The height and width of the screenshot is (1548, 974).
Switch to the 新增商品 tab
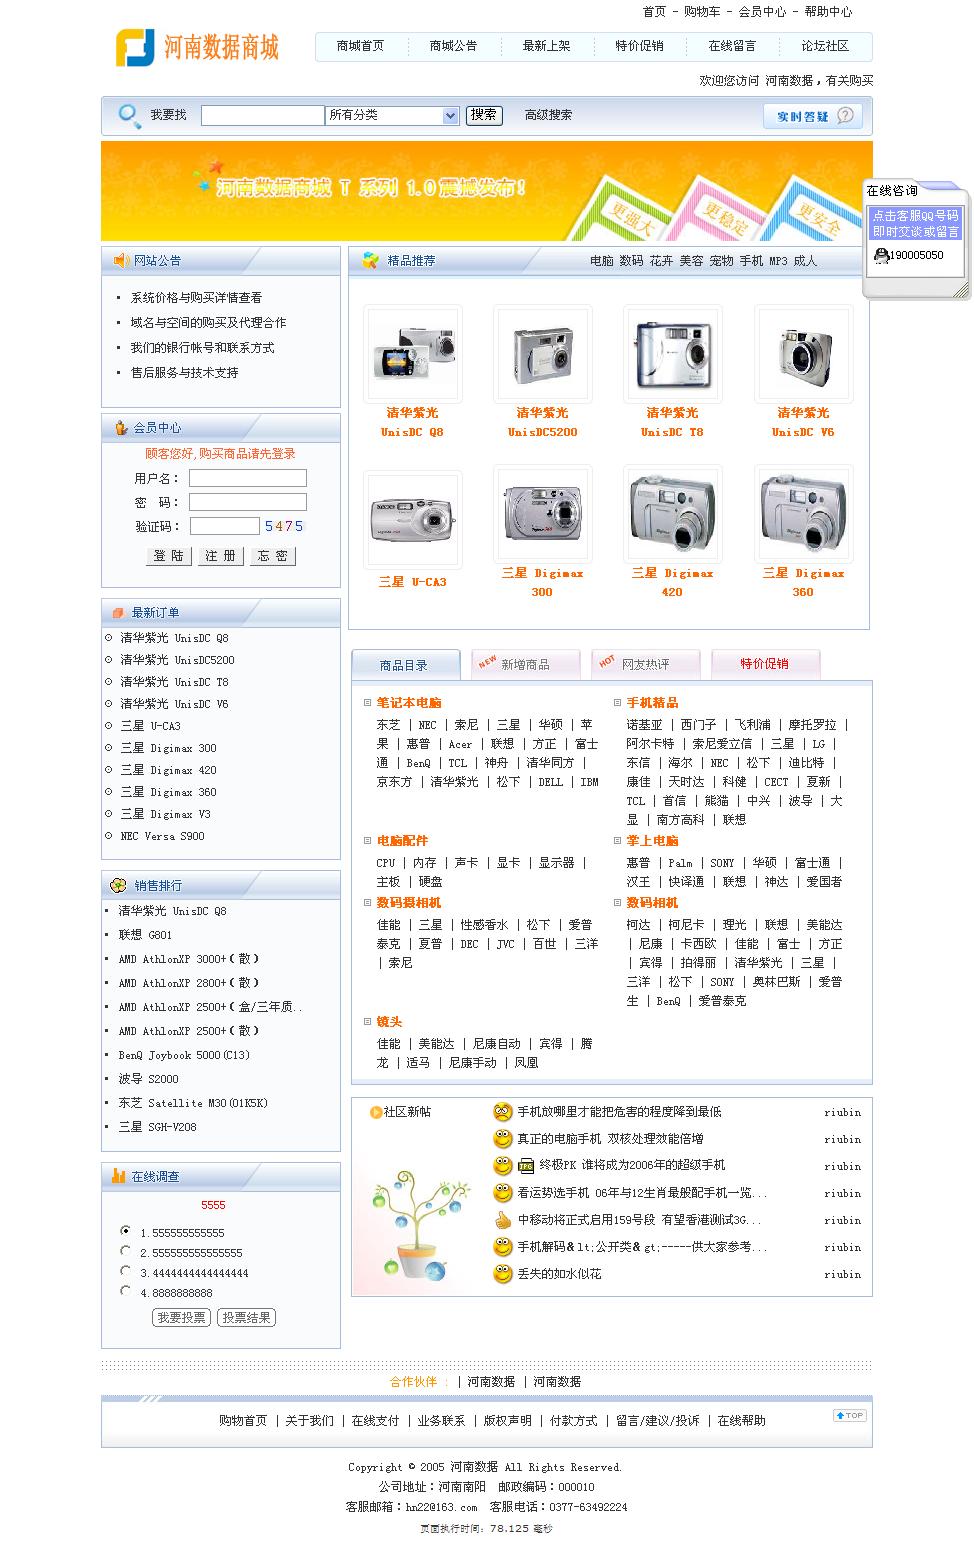coord(525,665)
